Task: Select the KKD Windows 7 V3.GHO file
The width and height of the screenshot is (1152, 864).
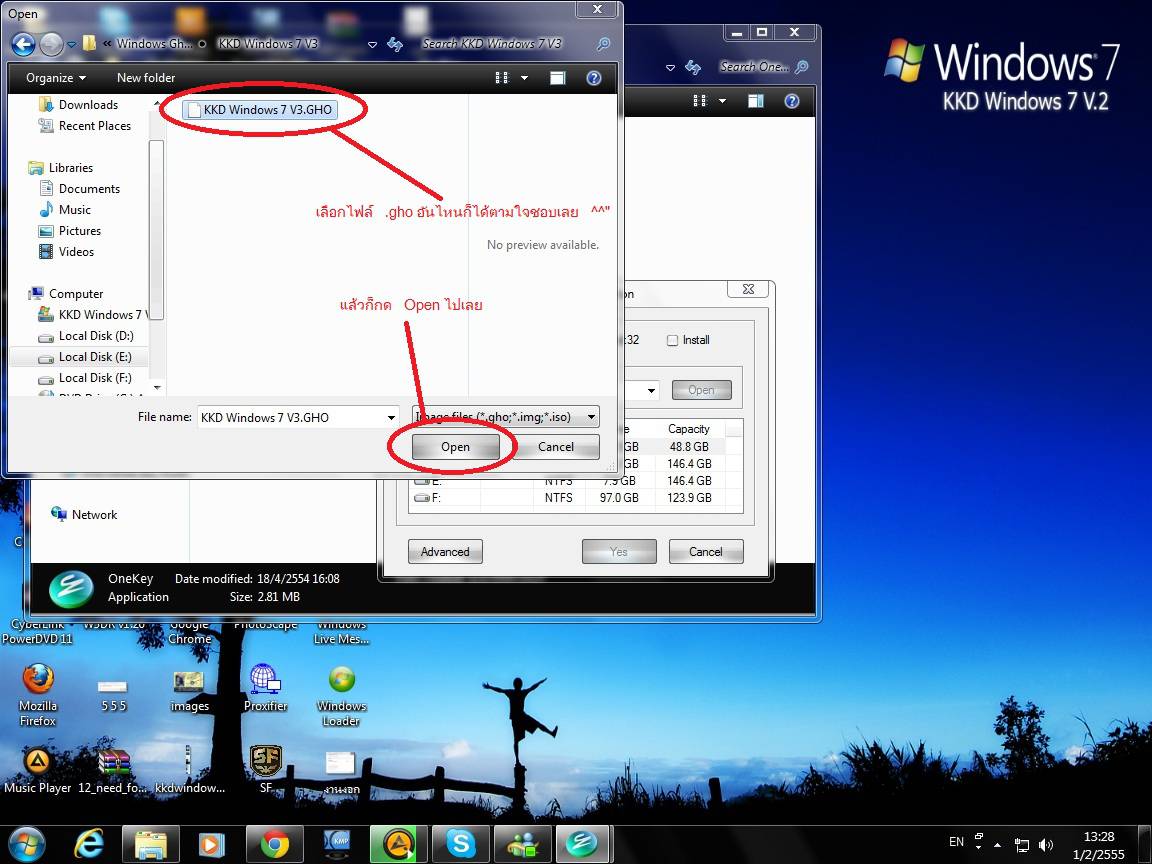Action: (x=260, y=109)
